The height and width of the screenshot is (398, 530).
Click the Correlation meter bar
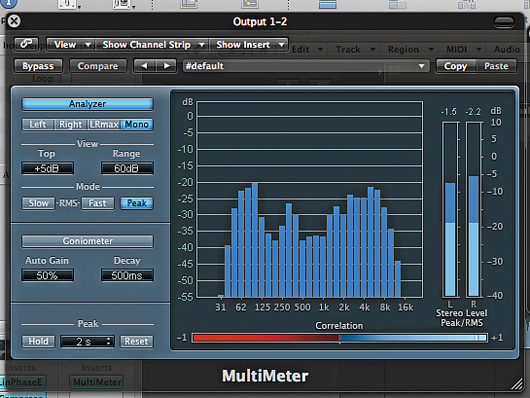click(339, 337)
